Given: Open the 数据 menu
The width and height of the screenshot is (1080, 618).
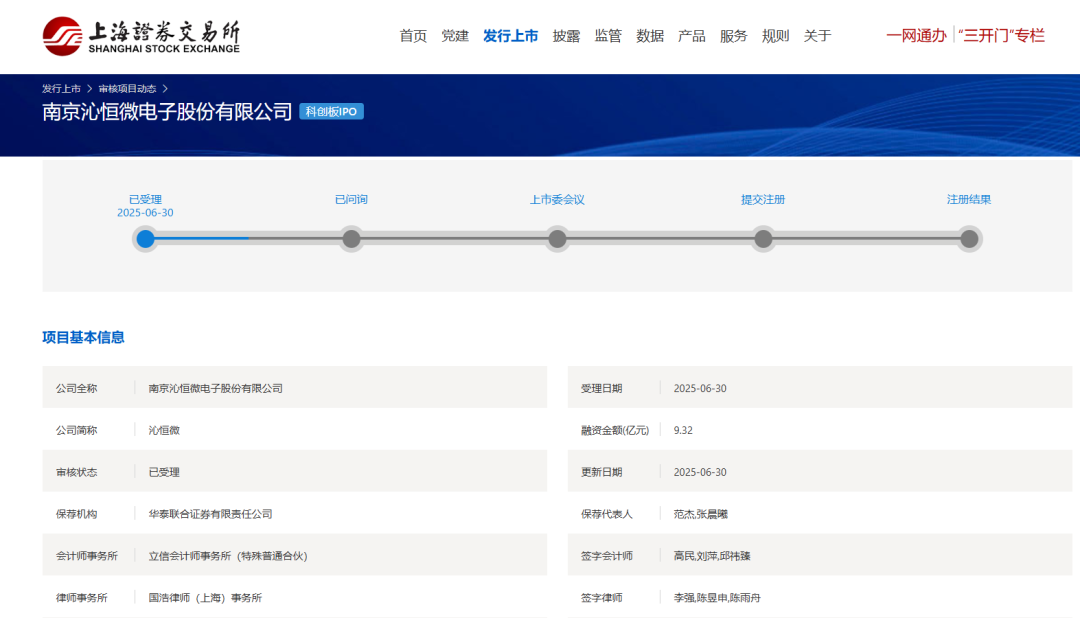Looking at the screenshot, I should coord(650,36).
